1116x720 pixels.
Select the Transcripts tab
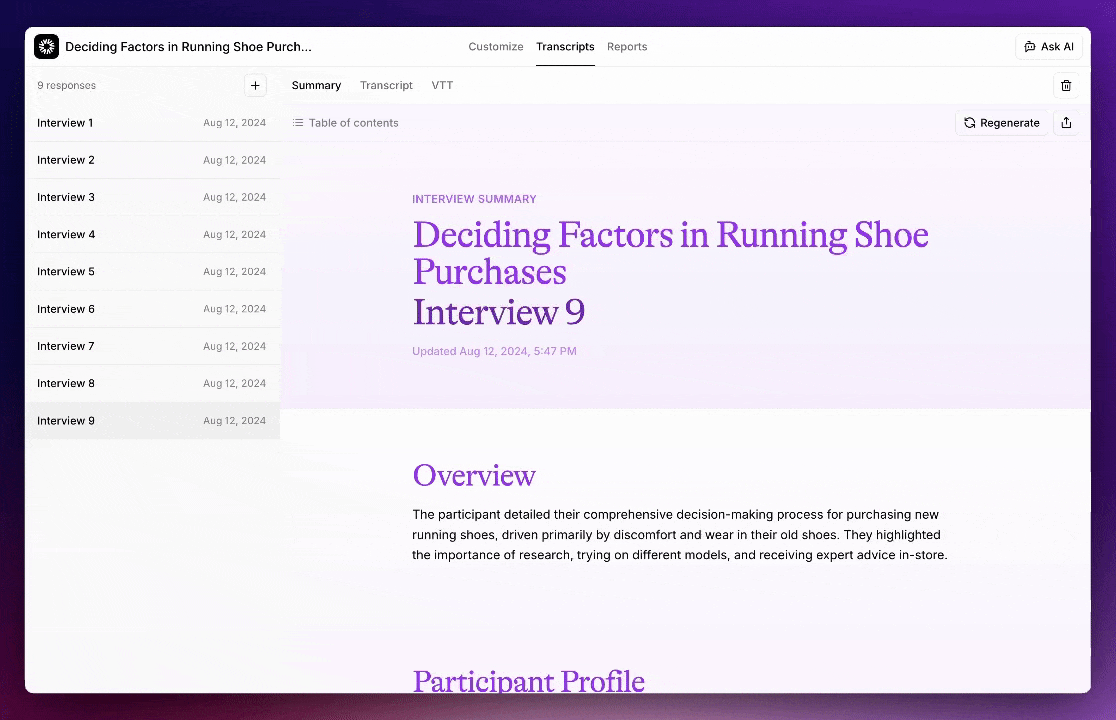pyautogui.click(x=565, y=47)
